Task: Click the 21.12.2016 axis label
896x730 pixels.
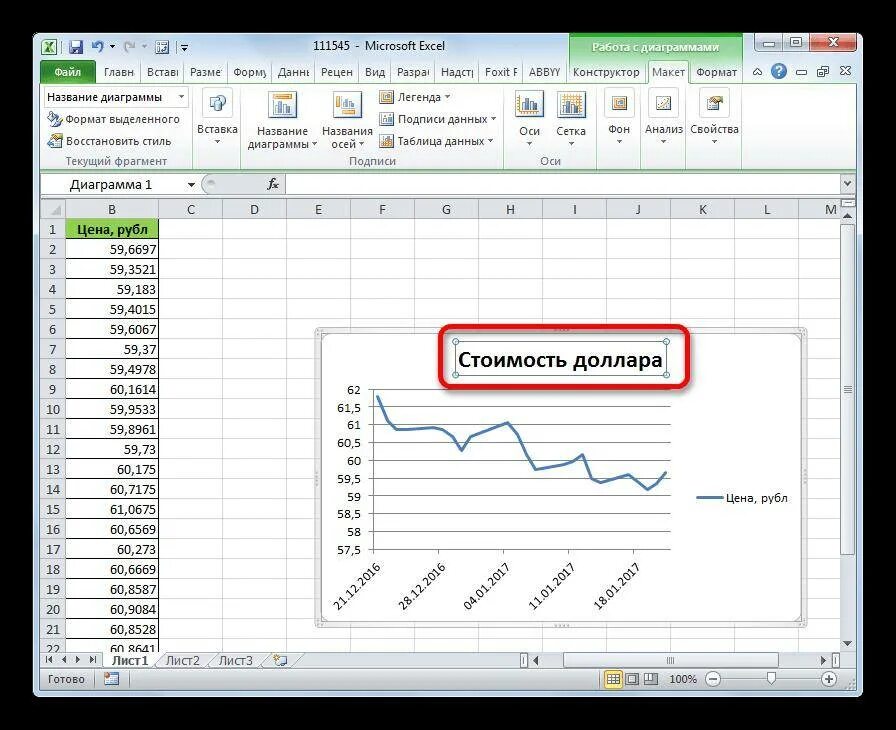Action: (x=357, y=587)
